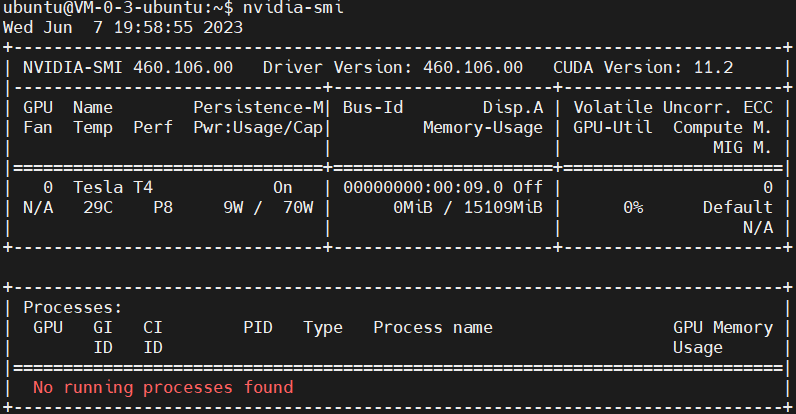Click the Process name column header
The height and width of the screenshot is (414, 796).
[433, 327]
